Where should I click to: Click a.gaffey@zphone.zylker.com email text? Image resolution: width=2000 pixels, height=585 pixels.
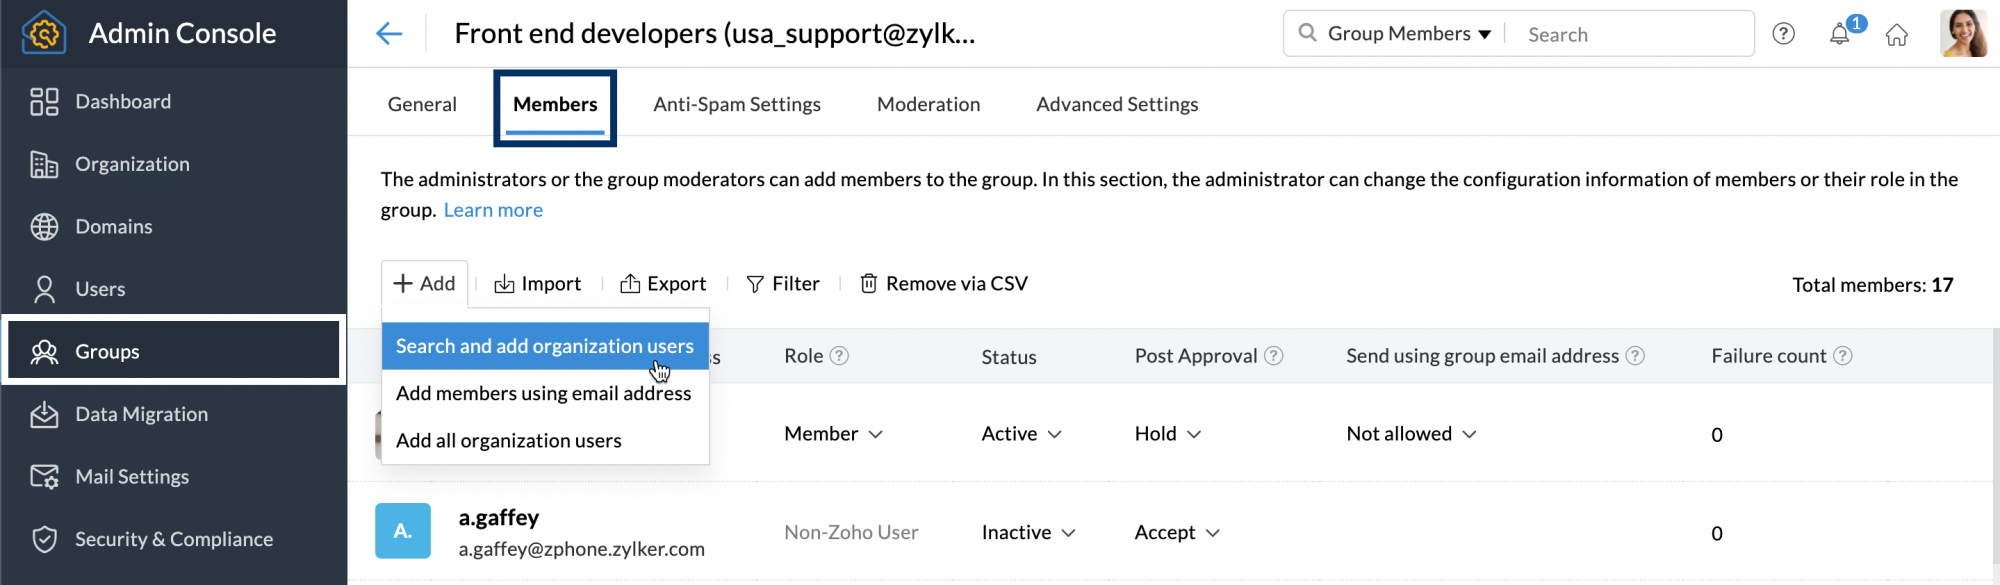tap(582, 549)
